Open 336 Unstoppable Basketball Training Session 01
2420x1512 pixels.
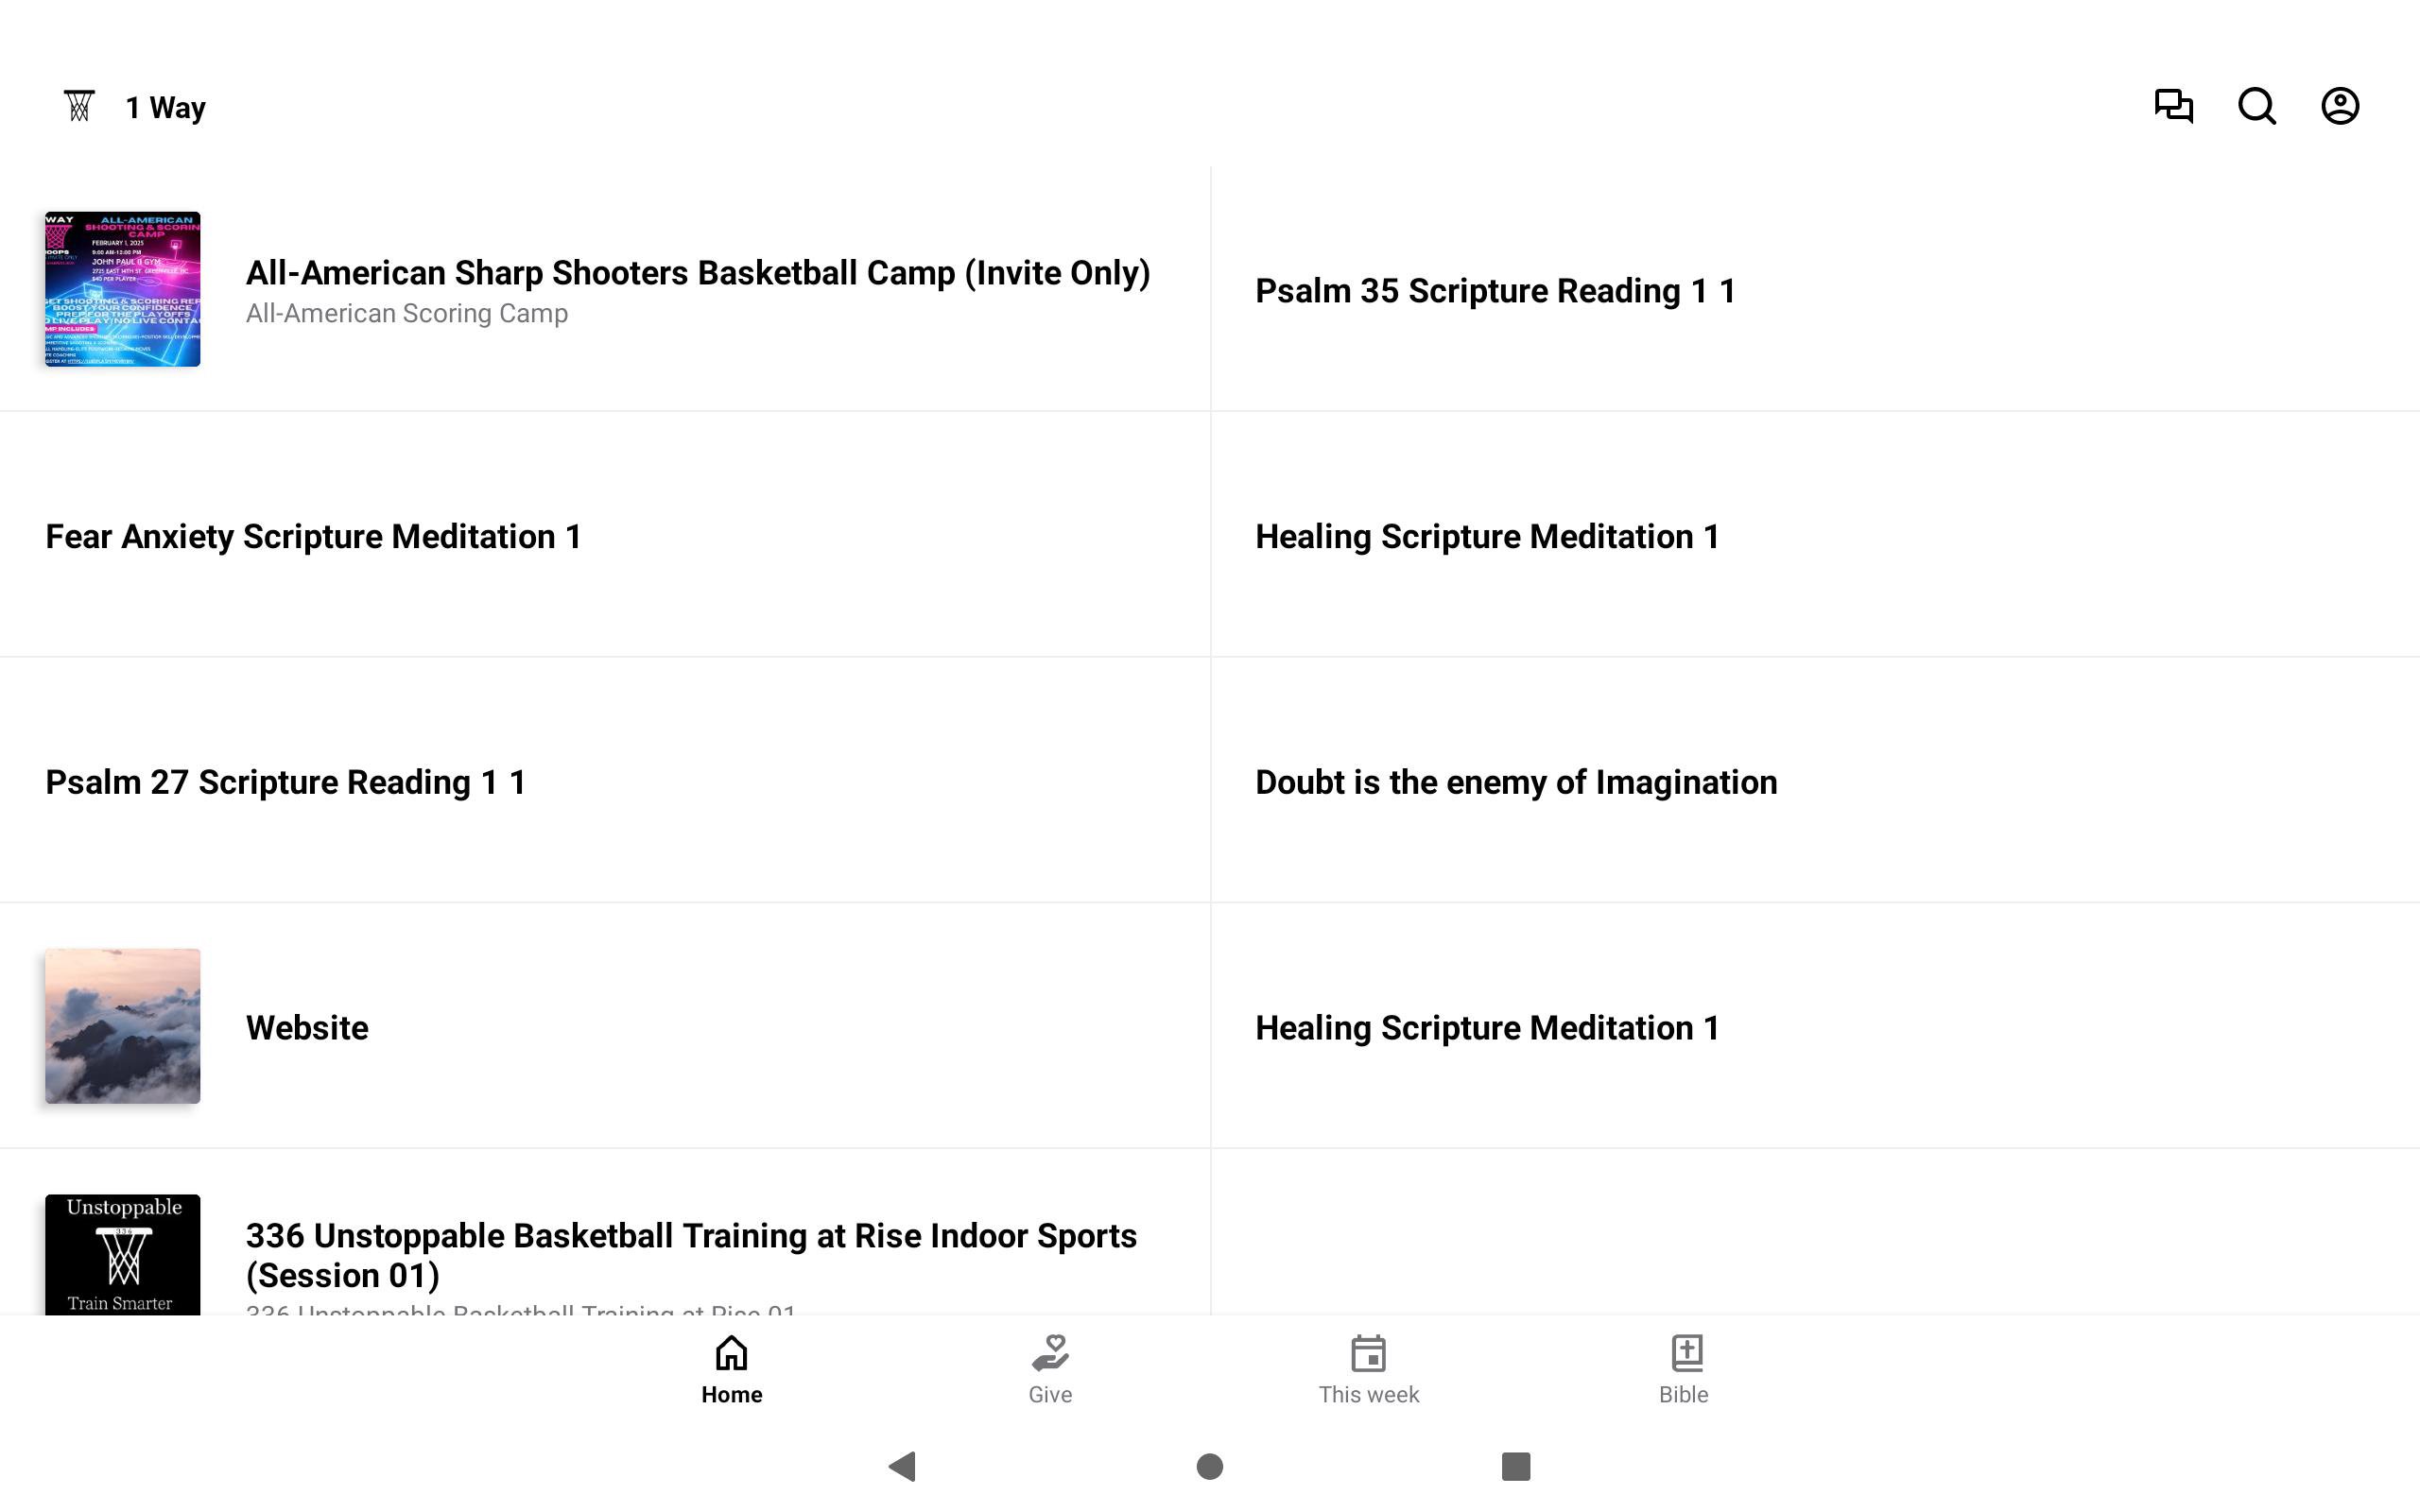(x=691, y=1255)
